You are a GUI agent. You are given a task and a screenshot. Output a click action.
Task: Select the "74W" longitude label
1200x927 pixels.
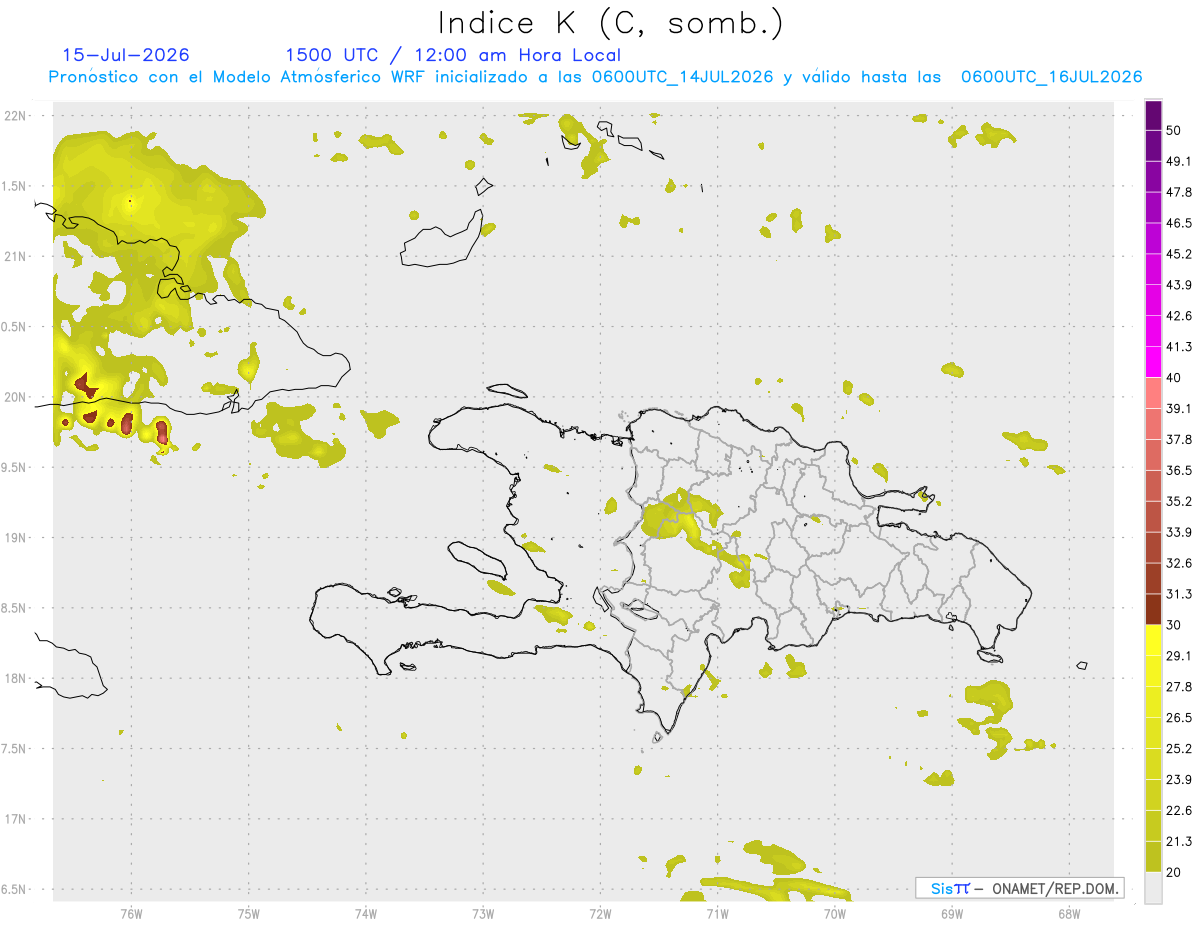pyautogui.click(x=366, y=914)
